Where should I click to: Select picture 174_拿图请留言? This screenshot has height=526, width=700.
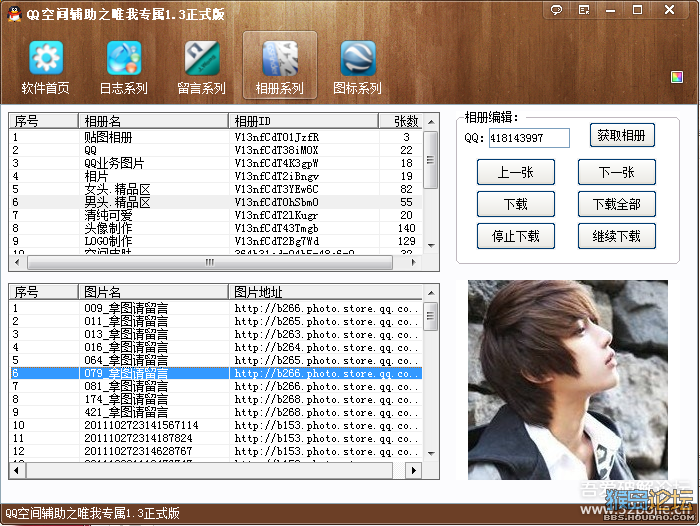216,399
